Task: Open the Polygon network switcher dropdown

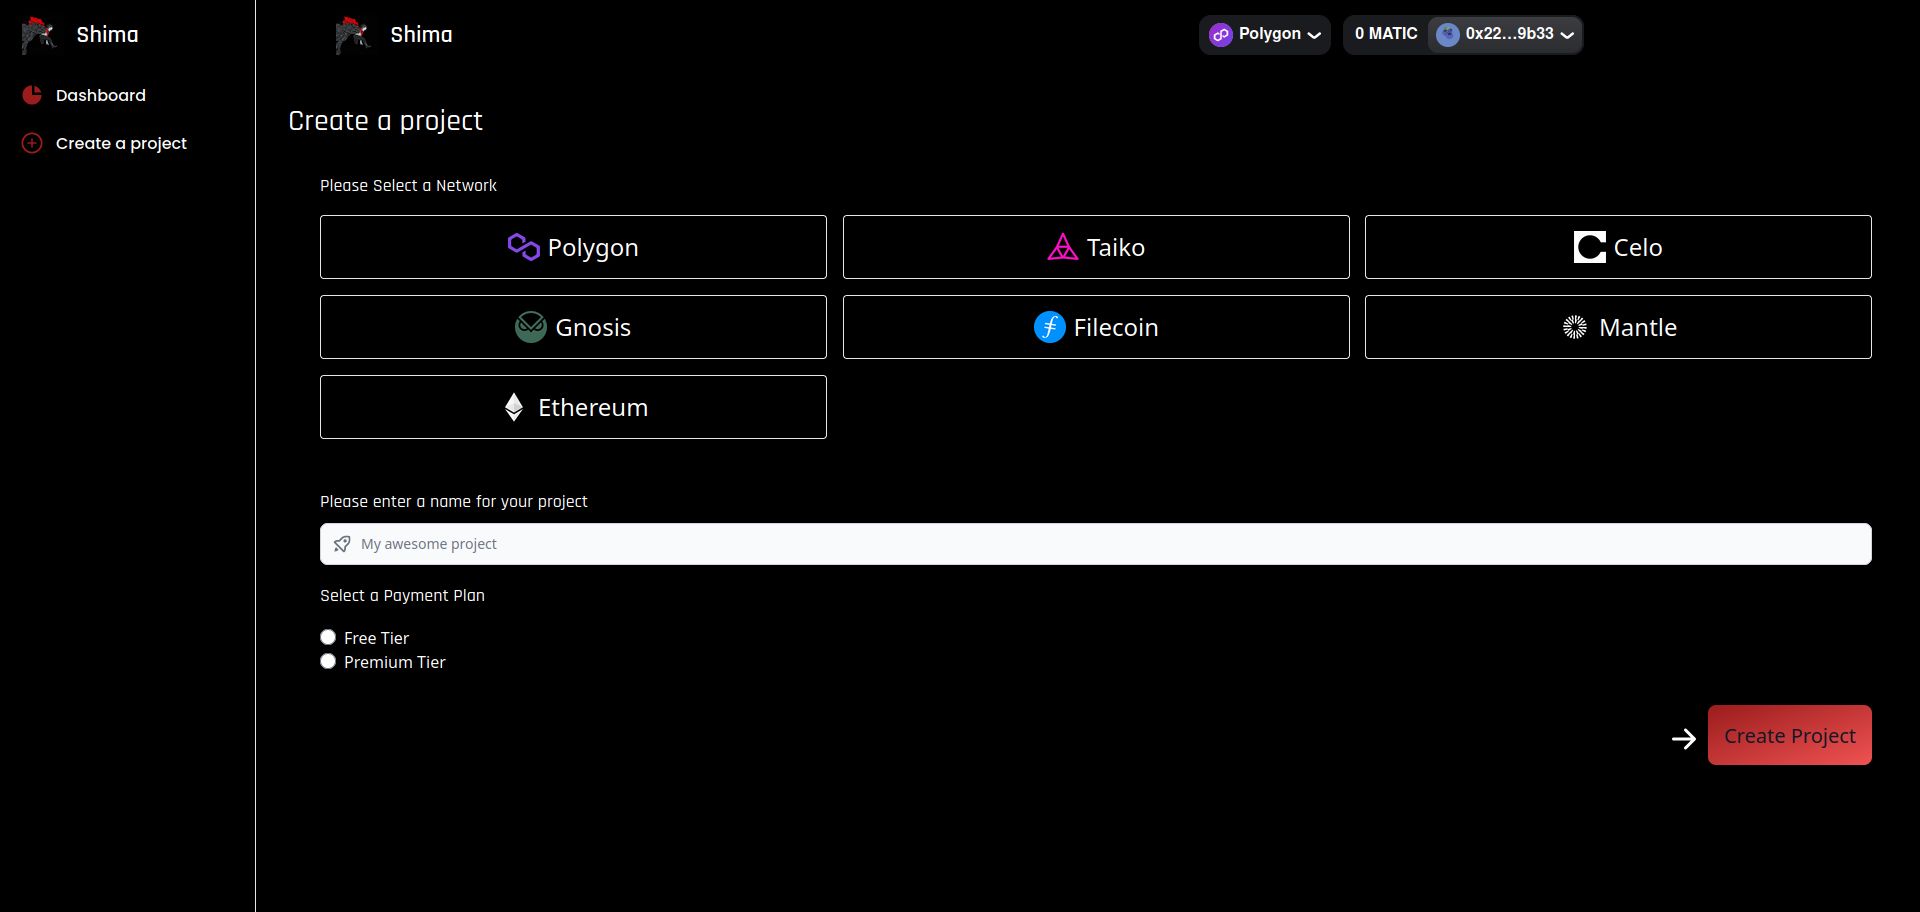Action: tap(1264, 35)
